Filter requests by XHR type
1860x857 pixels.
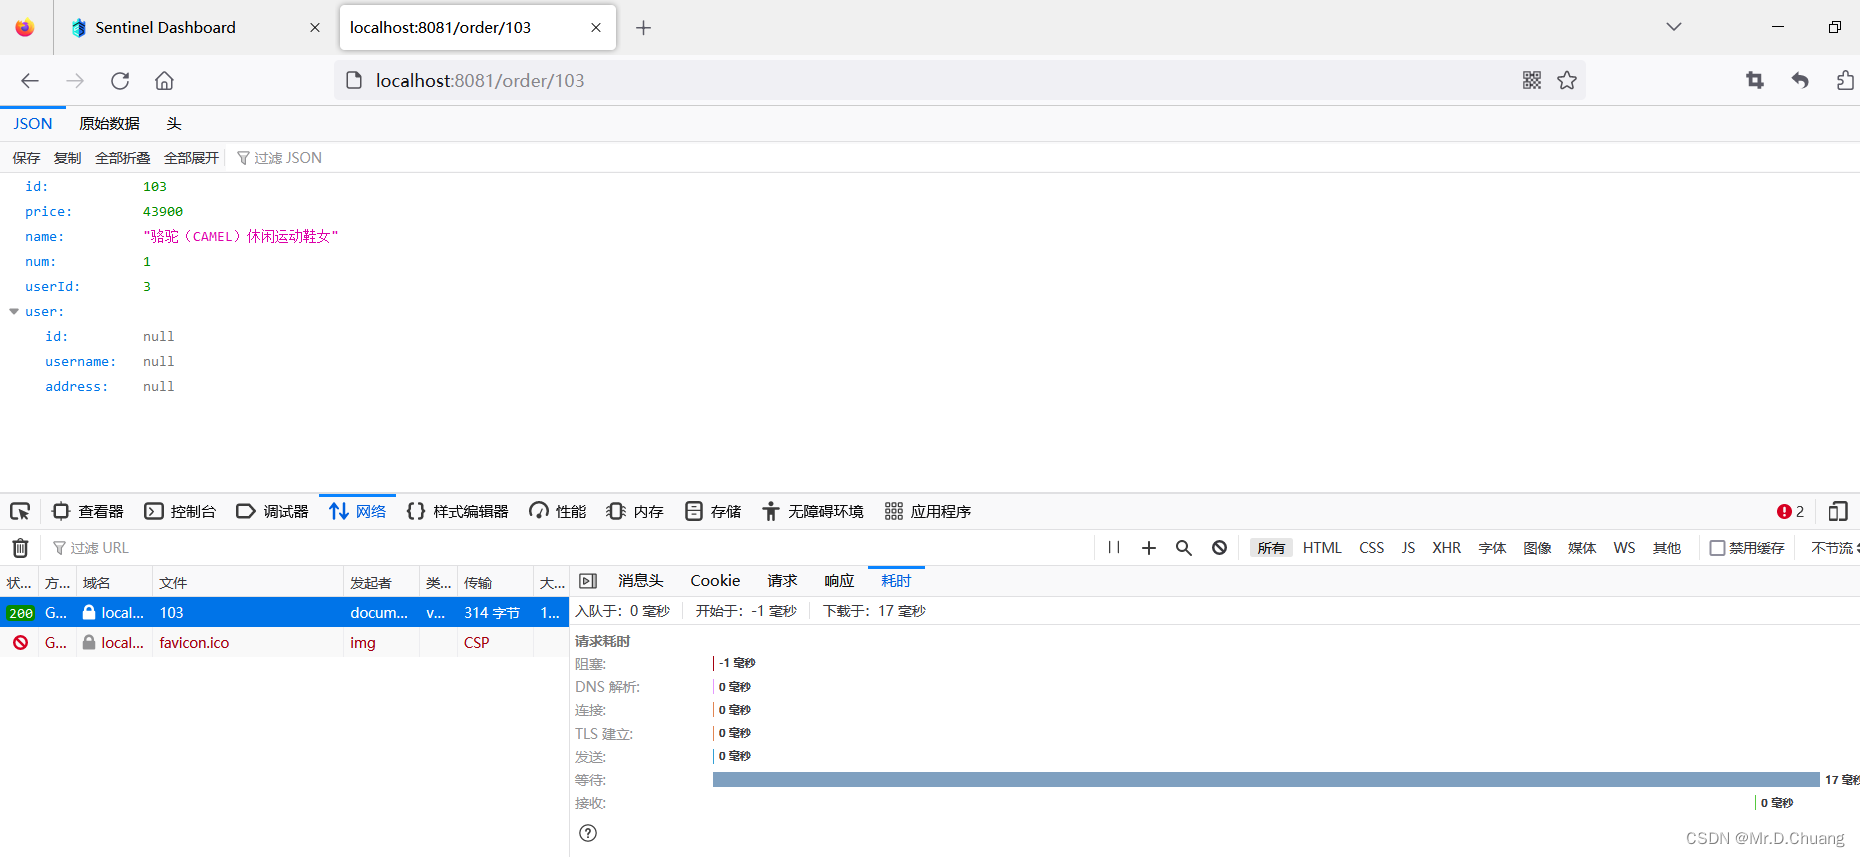[x=1447, y=548]
